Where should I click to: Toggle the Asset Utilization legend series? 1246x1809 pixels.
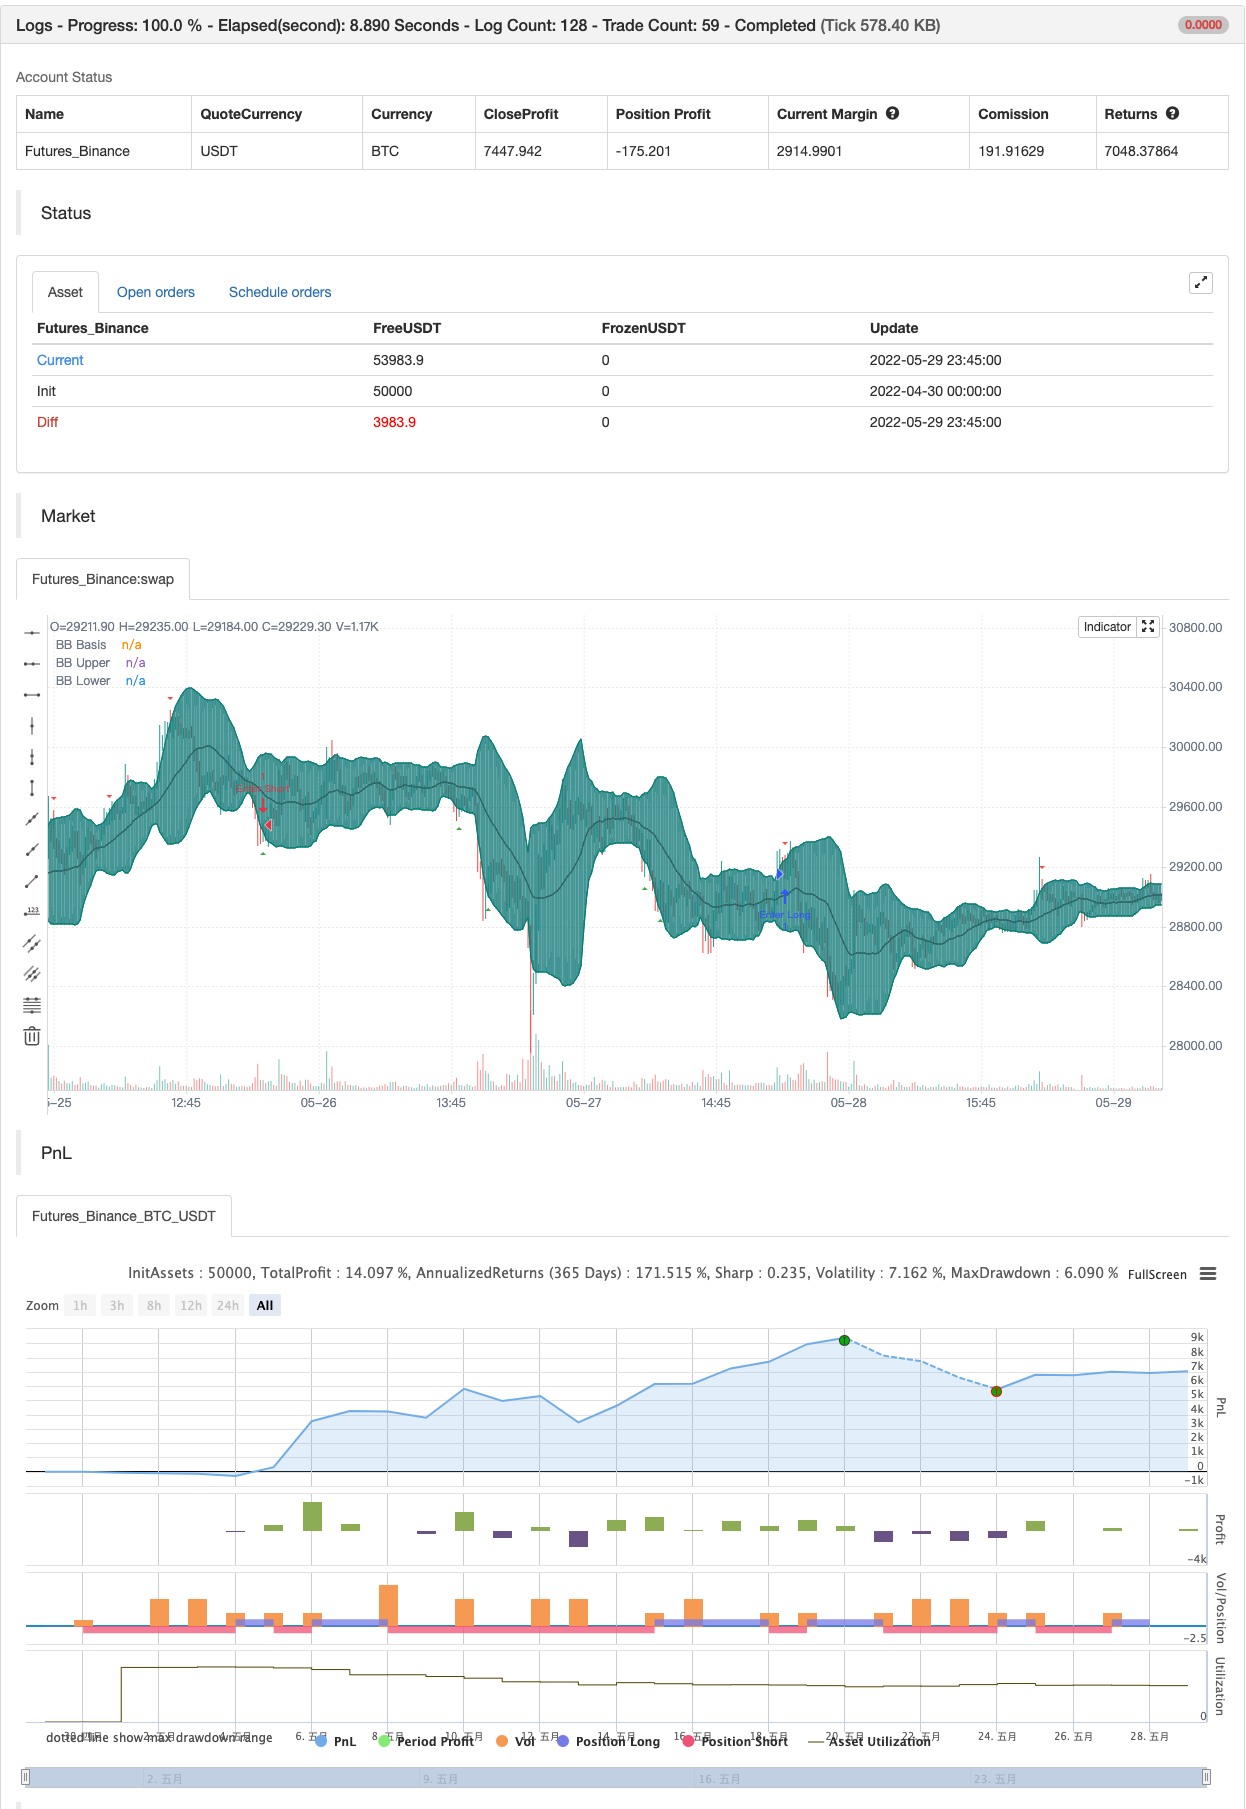pos(869,1741)
